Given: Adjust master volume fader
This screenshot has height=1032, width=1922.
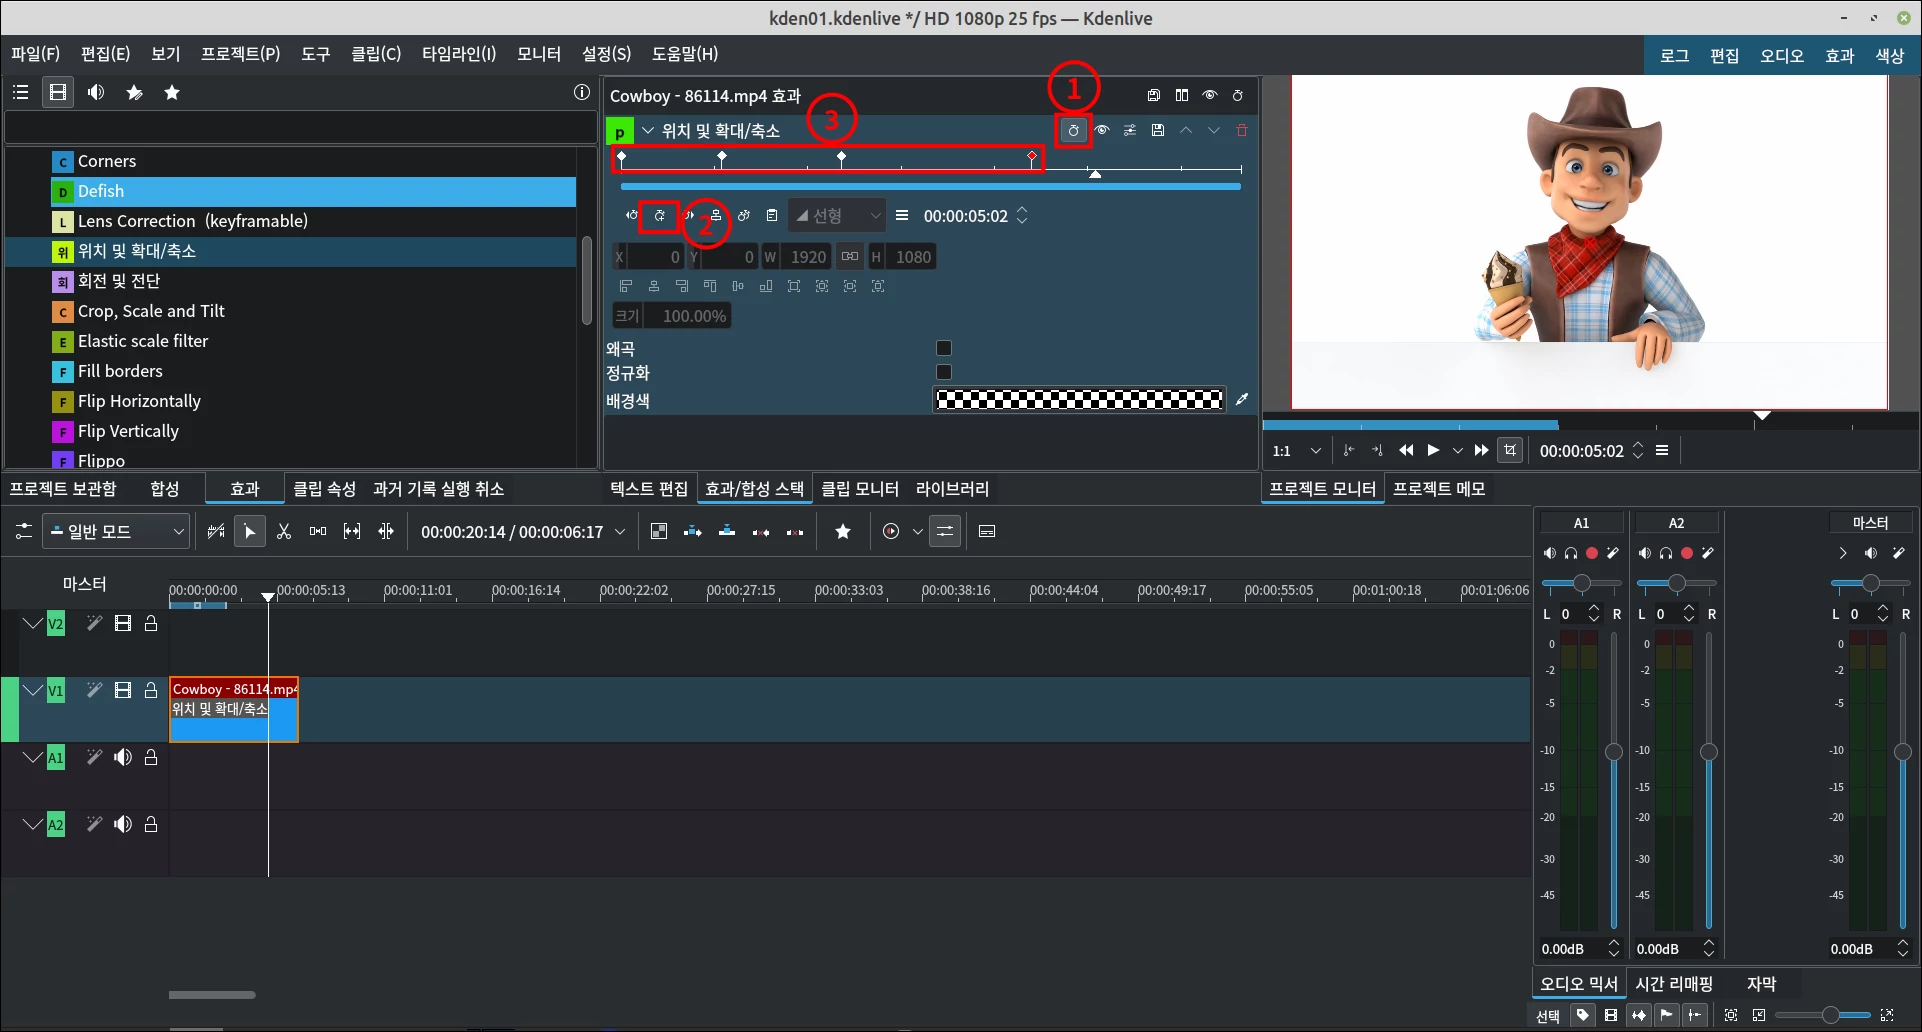Looking at the screenshot, I should (x=1903, y=752).
